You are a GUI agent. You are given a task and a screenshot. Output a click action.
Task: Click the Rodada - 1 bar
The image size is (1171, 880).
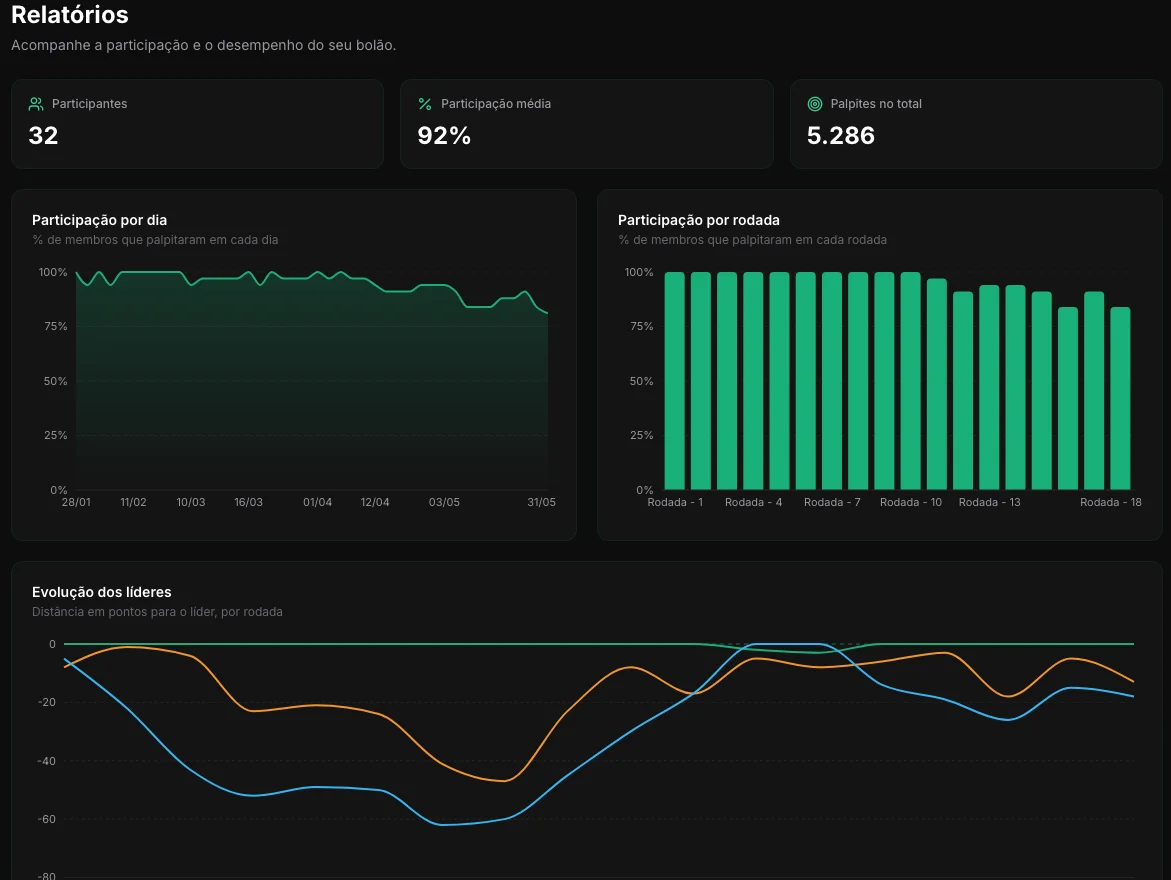click(674, 381)
